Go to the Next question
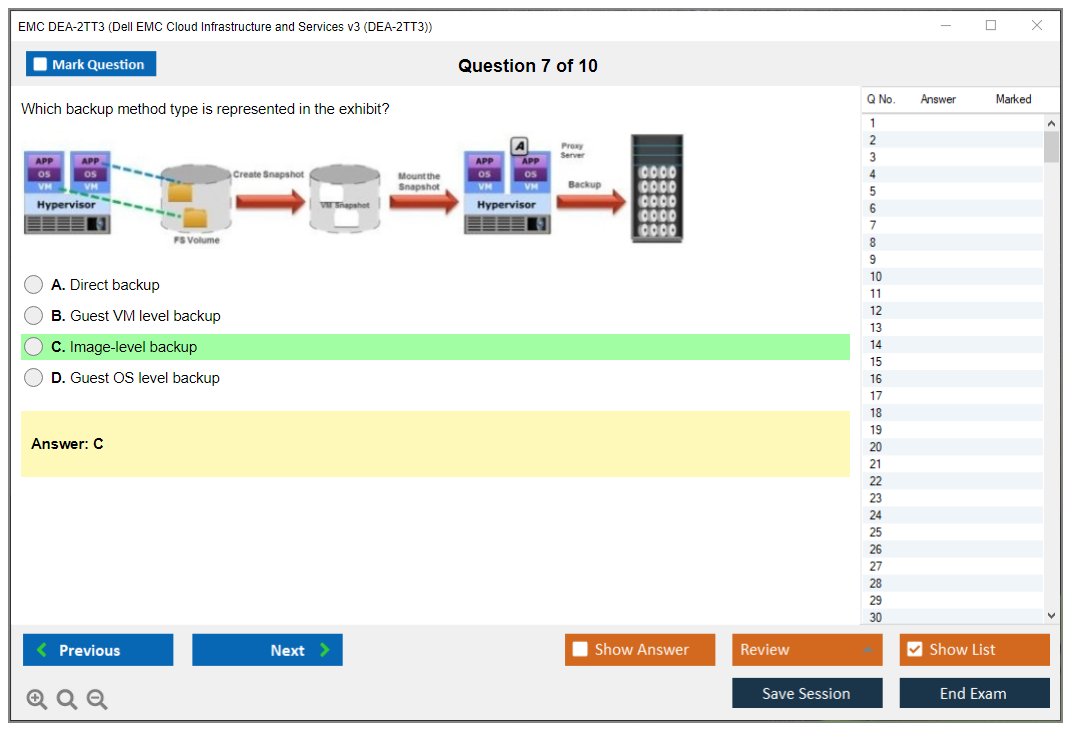The height and width of the screenshot is (735, 1075). (x=267, y=650)
